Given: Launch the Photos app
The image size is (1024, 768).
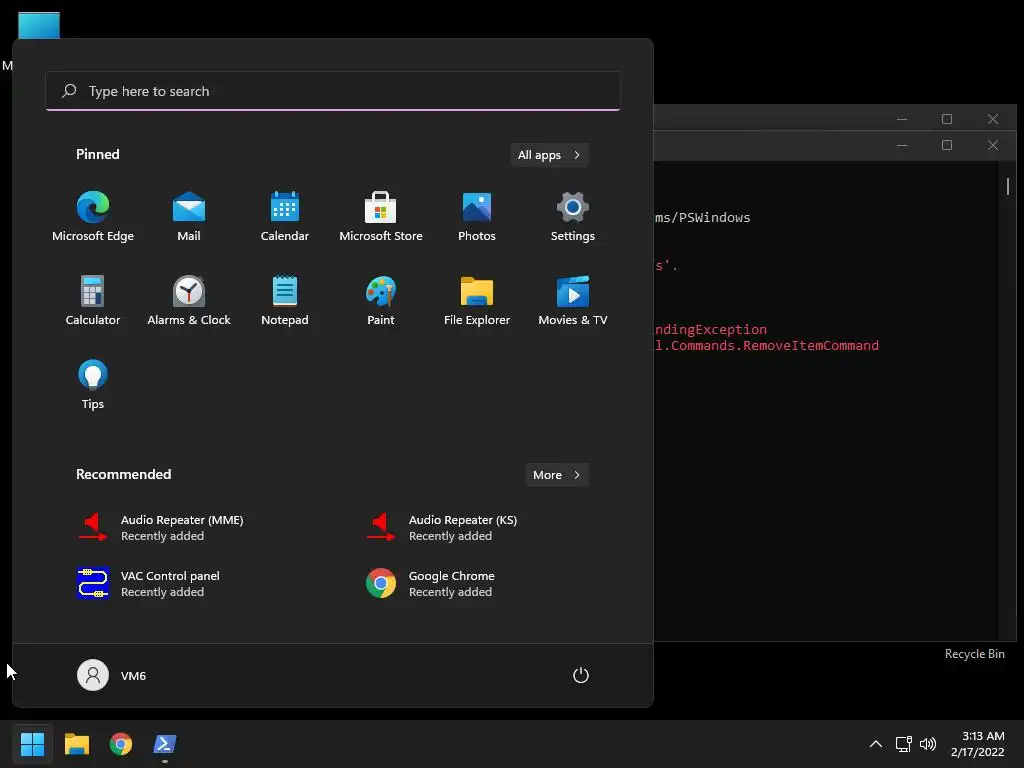Looking at the screenshot, I should [x=477, y=217].
